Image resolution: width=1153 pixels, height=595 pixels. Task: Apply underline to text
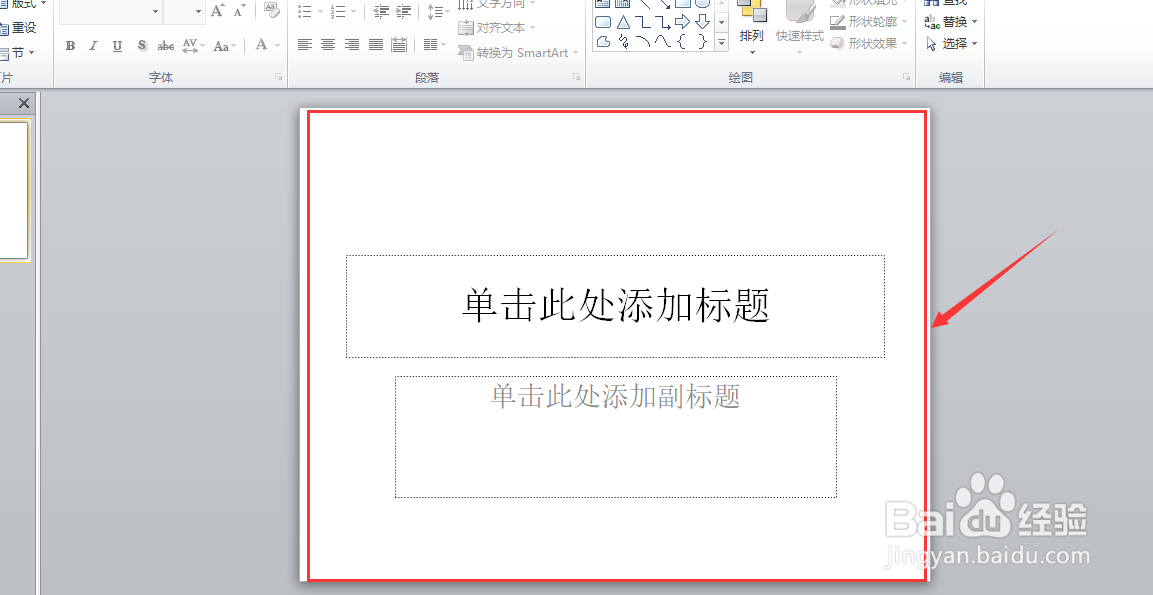[117, 45]
